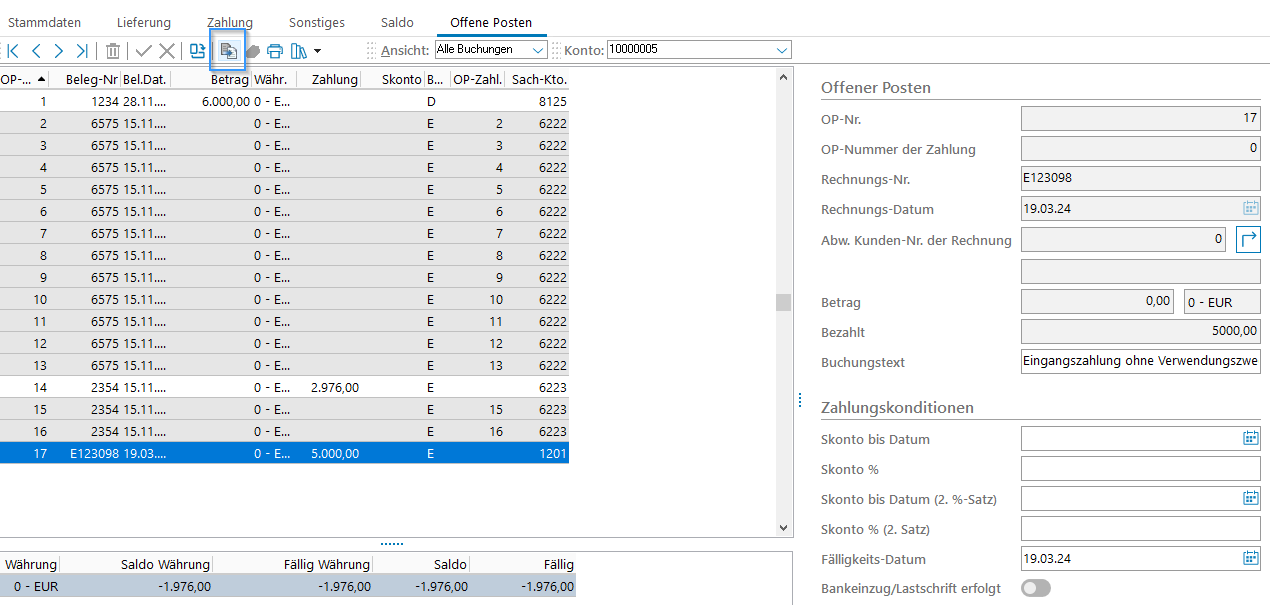Viewport: 1270px width, 605px height.
Task: Open the Zahlung tab
Action: [230, 22]
